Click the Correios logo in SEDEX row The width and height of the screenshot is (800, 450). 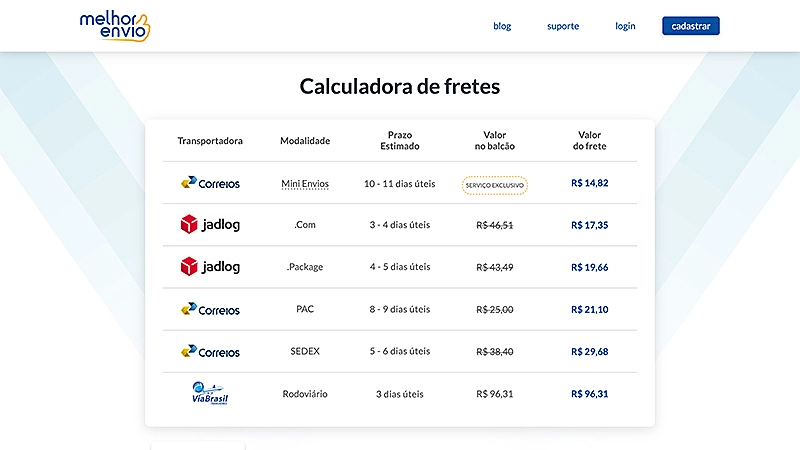coord(210,351)
